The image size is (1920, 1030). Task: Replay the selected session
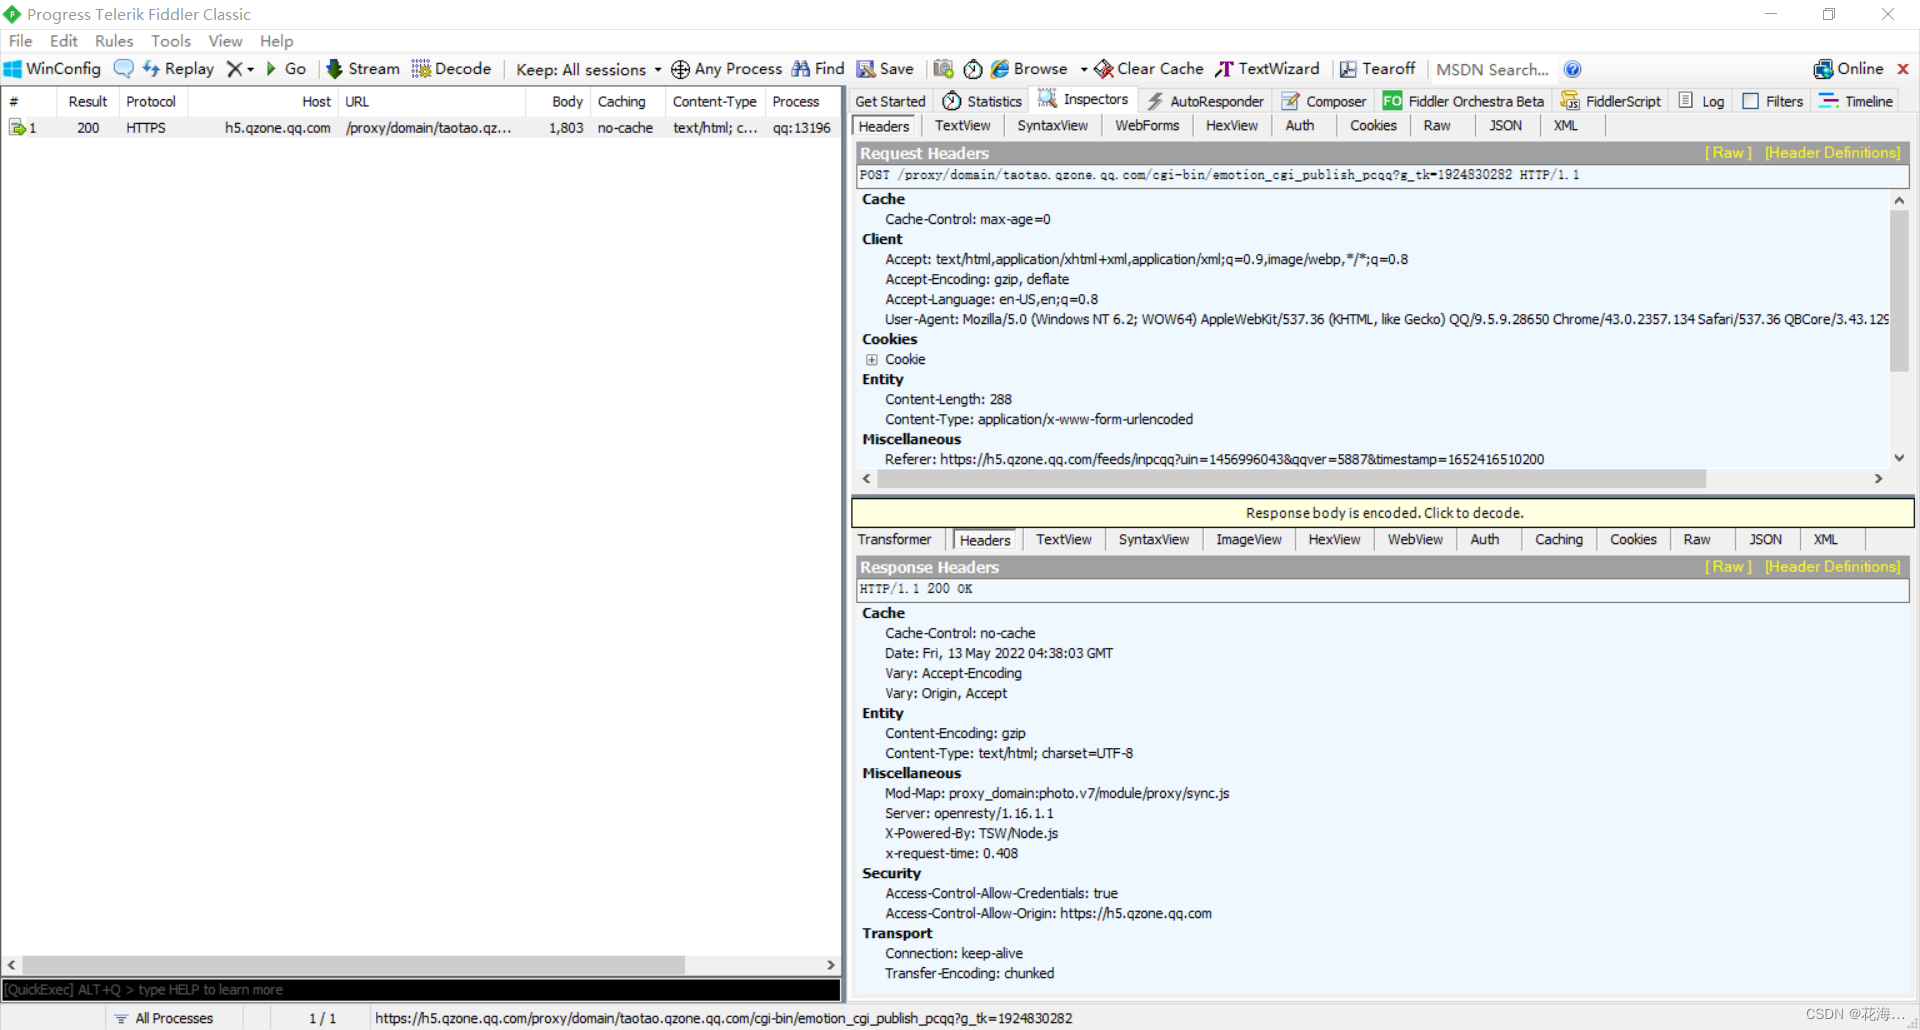pyautogui.click(x=178, y=69)
